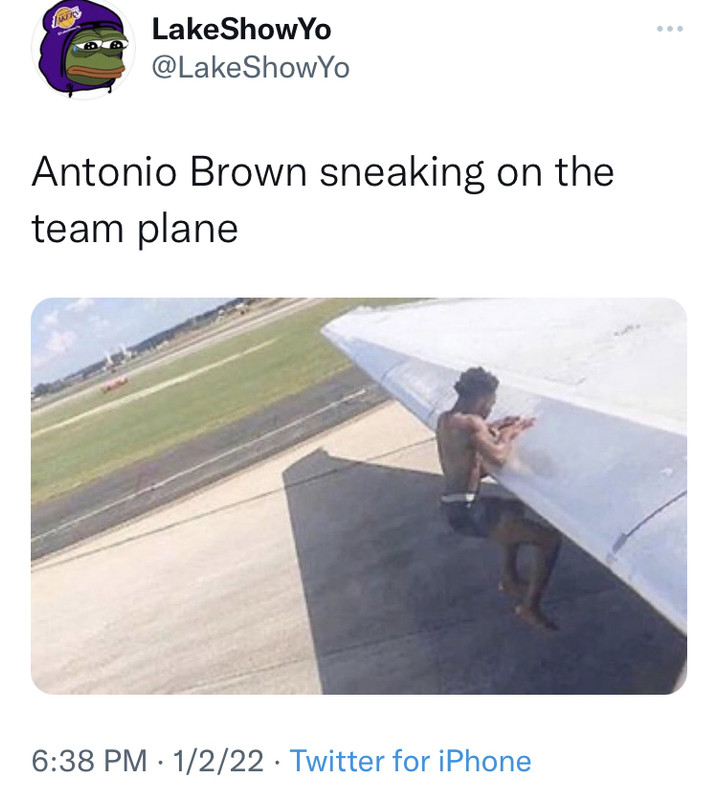Open the attached airplane wing photo
The image size is (718, 800).
pyautogui.click(x=359, y=496)
